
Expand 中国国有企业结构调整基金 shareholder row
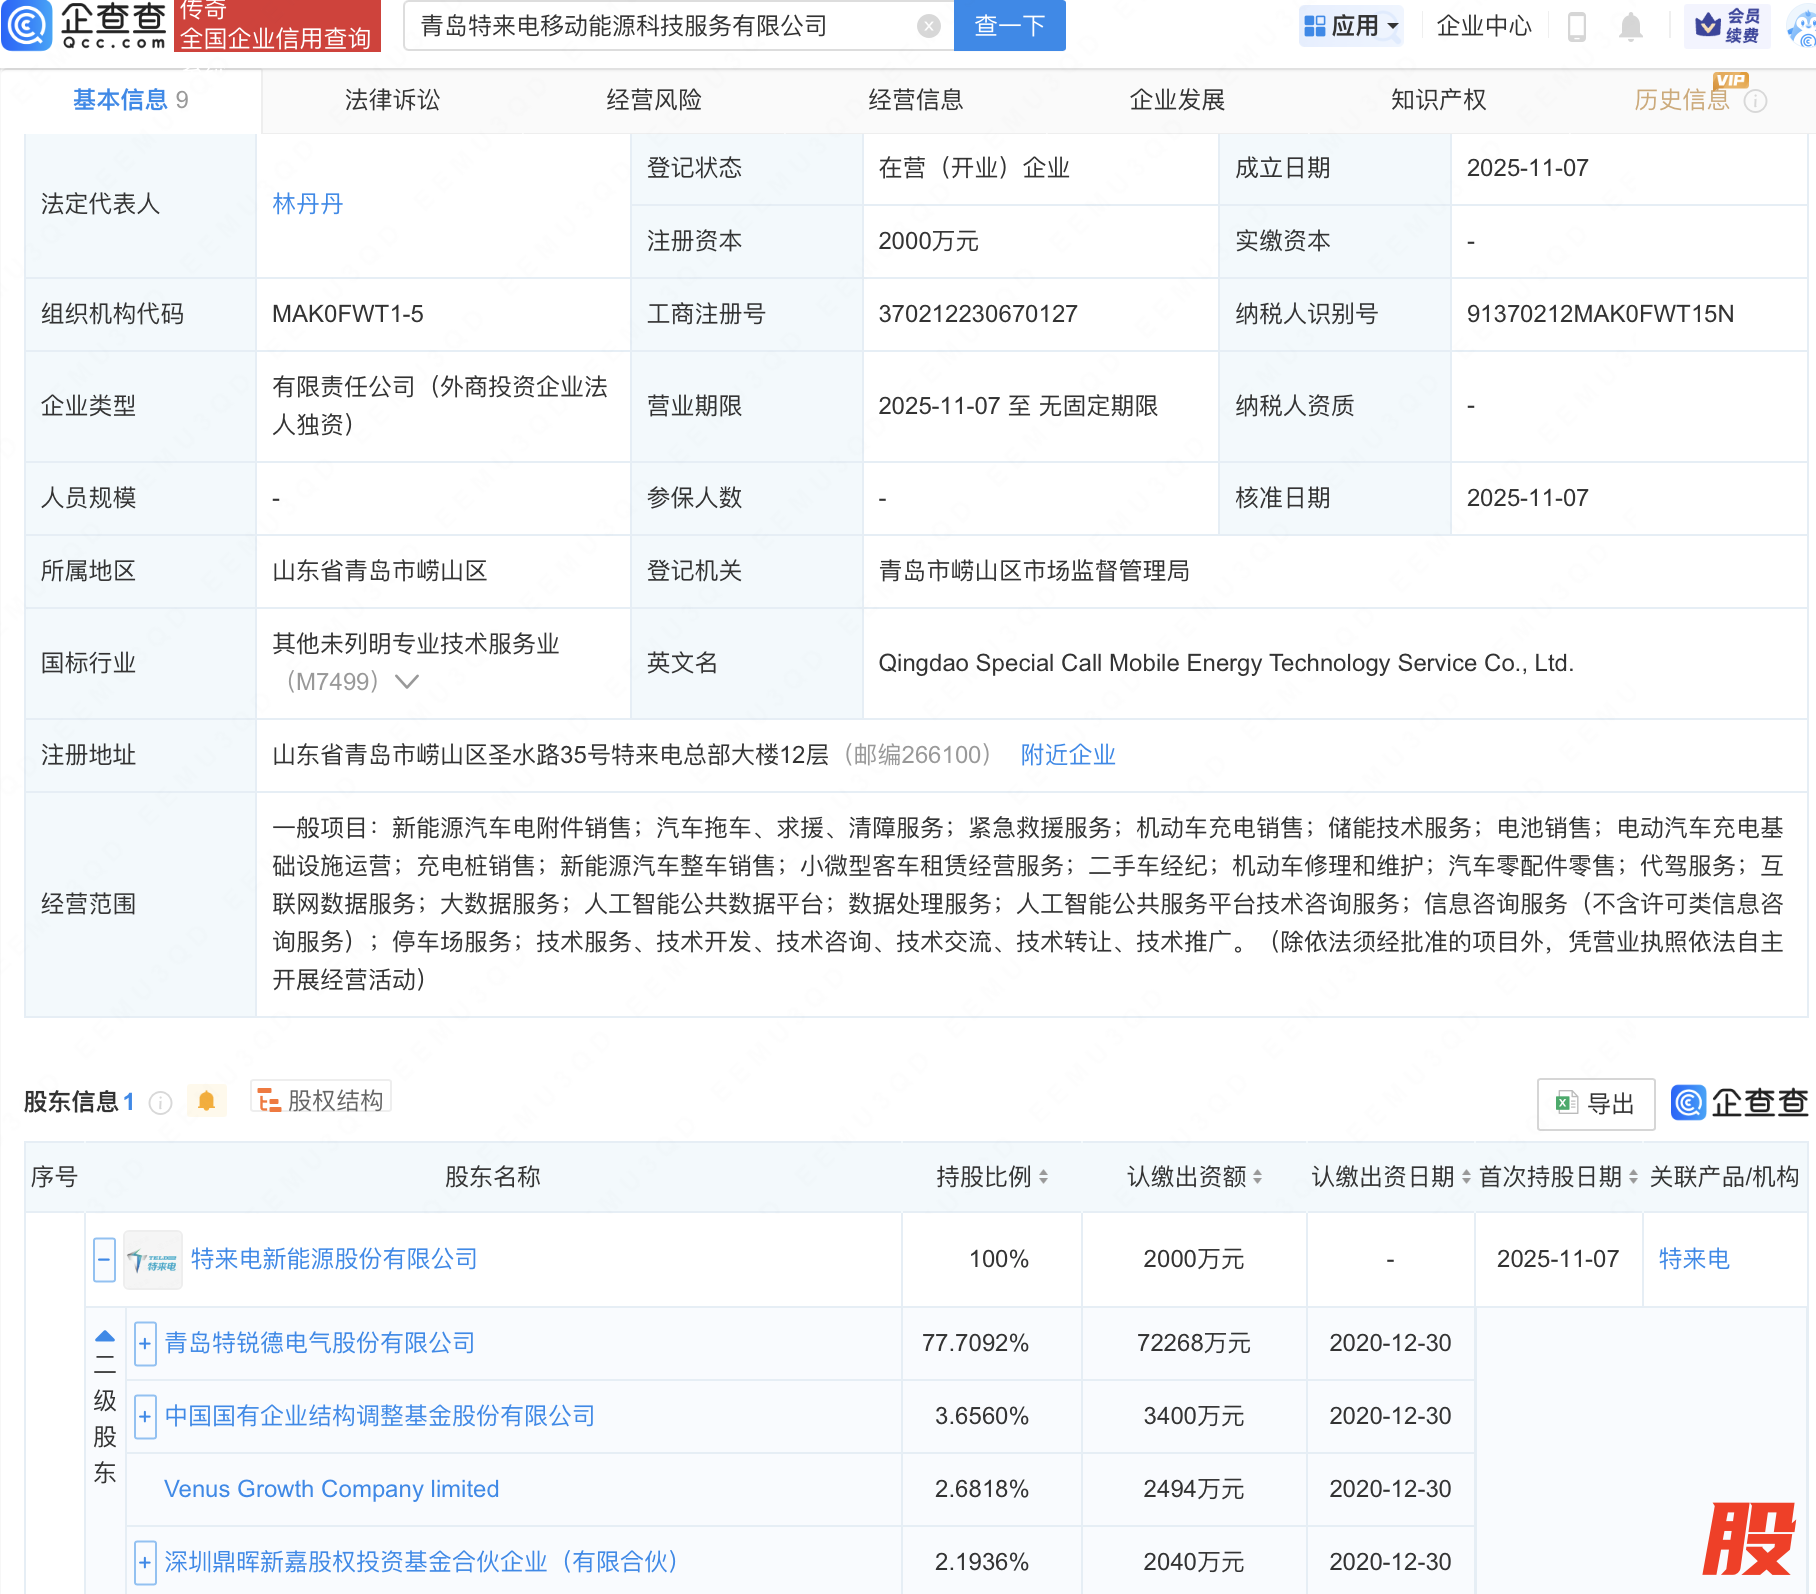click(x=145, y=1416)
